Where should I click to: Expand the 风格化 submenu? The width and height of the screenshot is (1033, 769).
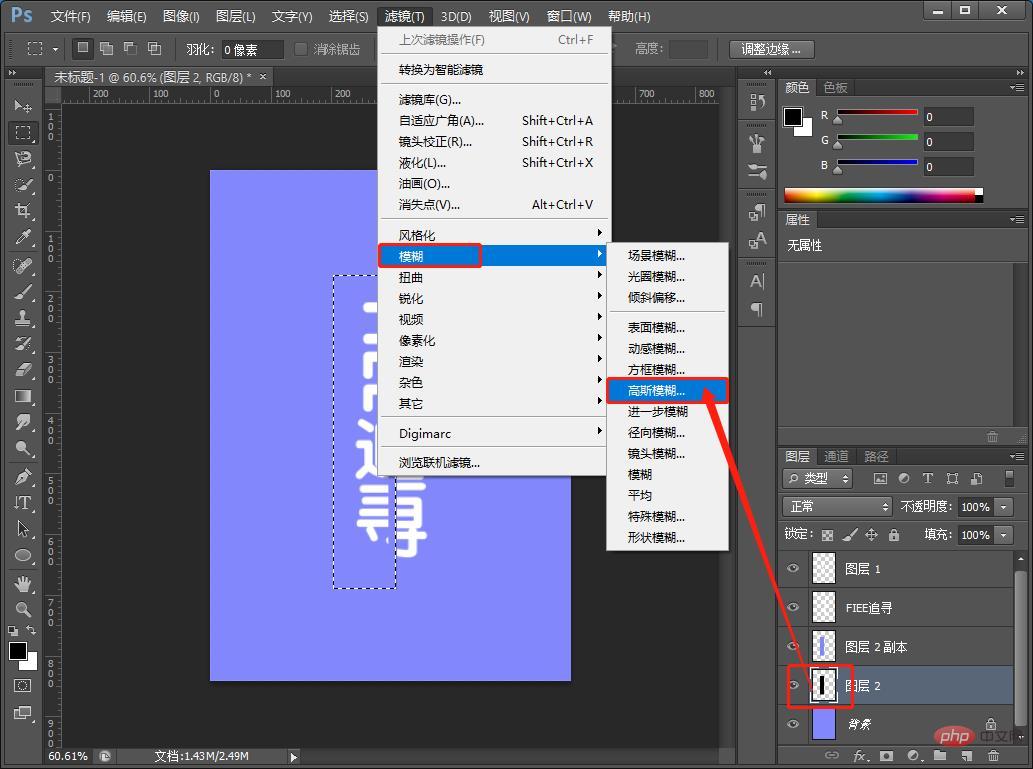tap(493, 235)
